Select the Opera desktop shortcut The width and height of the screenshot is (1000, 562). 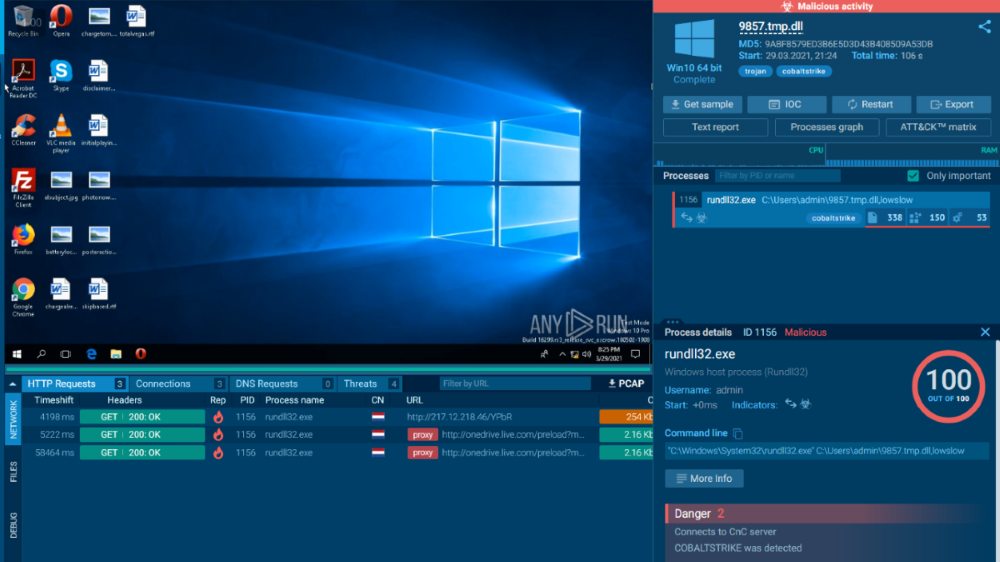(x=61, y=21)
